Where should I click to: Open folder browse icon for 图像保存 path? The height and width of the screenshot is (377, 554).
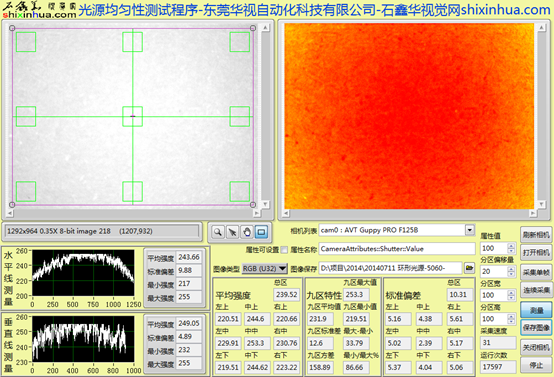pos(469,268)
